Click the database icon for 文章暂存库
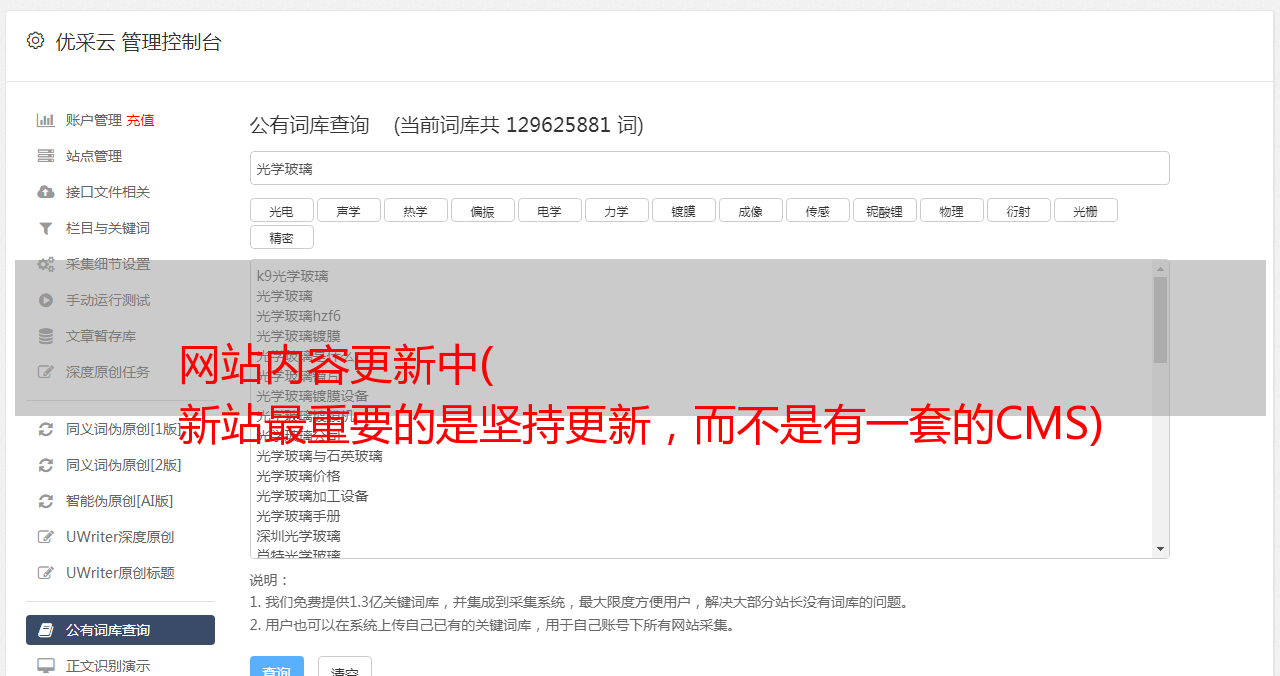 [45, 336]
